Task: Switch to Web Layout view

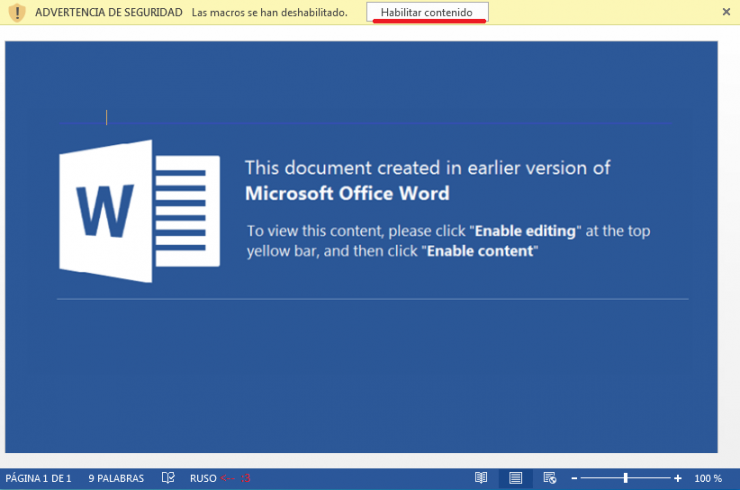Action: [x=550, y=478]
